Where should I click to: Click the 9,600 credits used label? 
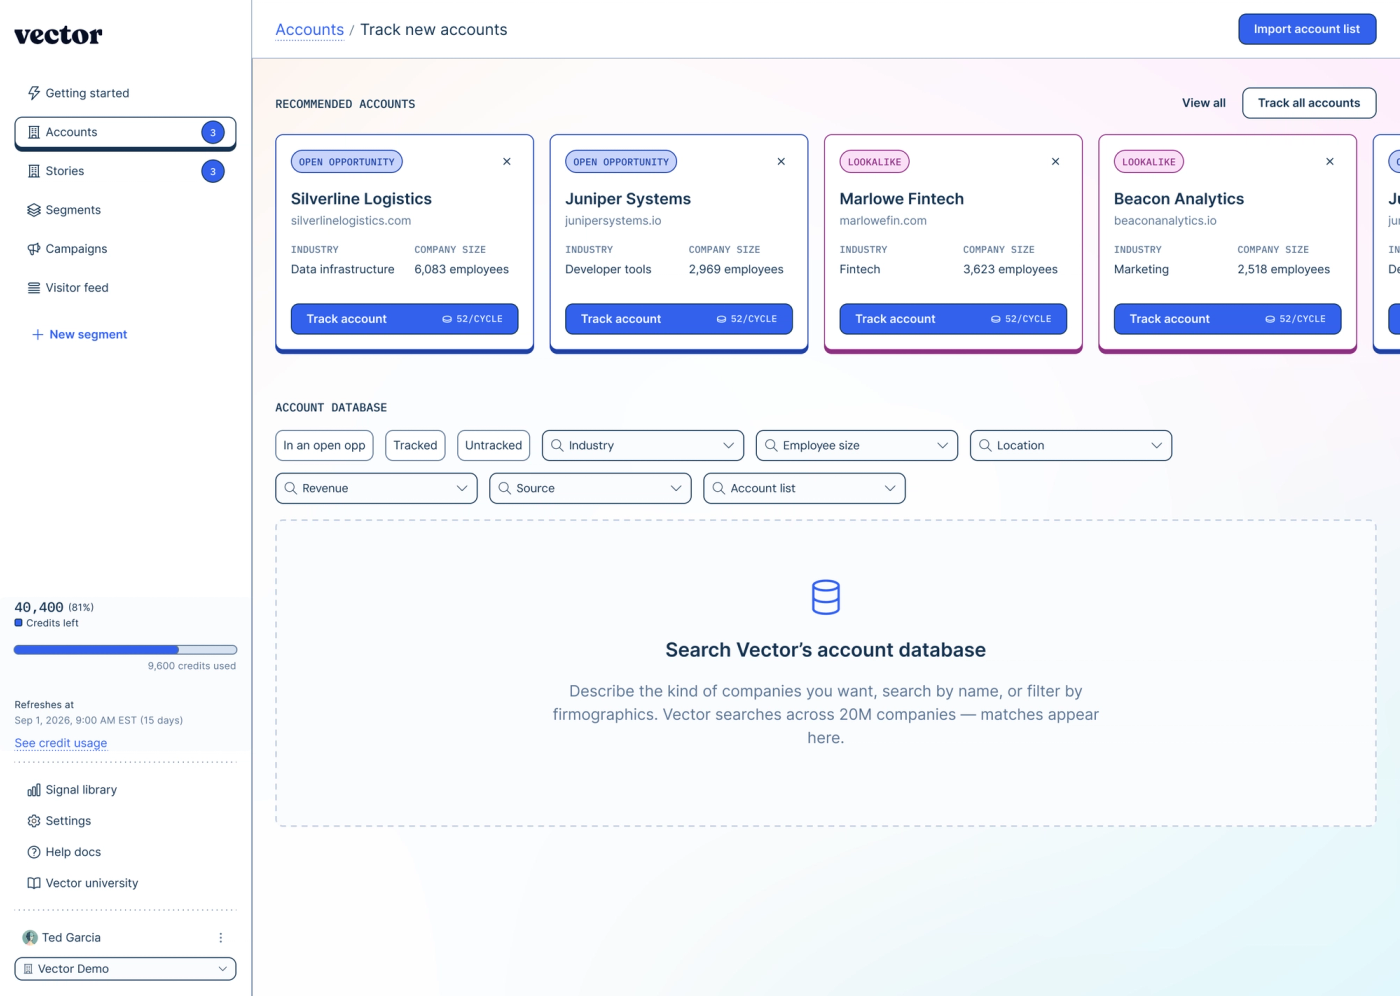tap(192, 666)
